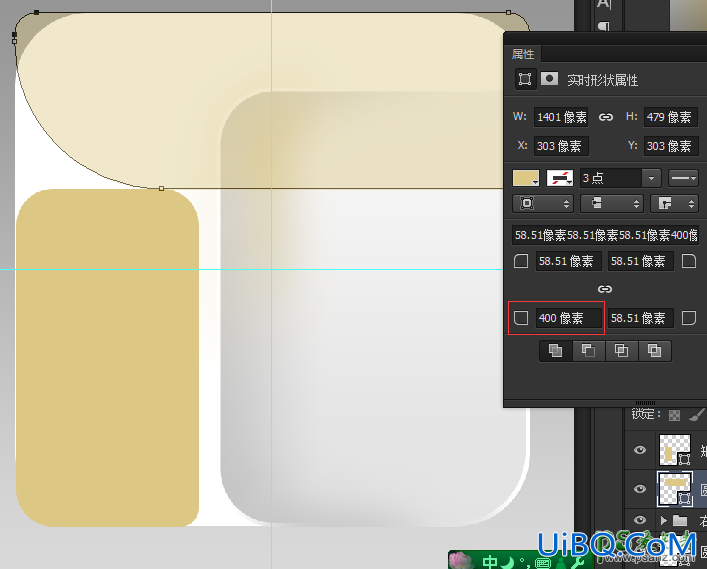Click the Properties panel bottom resize grip
Viewport: 707px width, 569px height.
coord(645,403)
